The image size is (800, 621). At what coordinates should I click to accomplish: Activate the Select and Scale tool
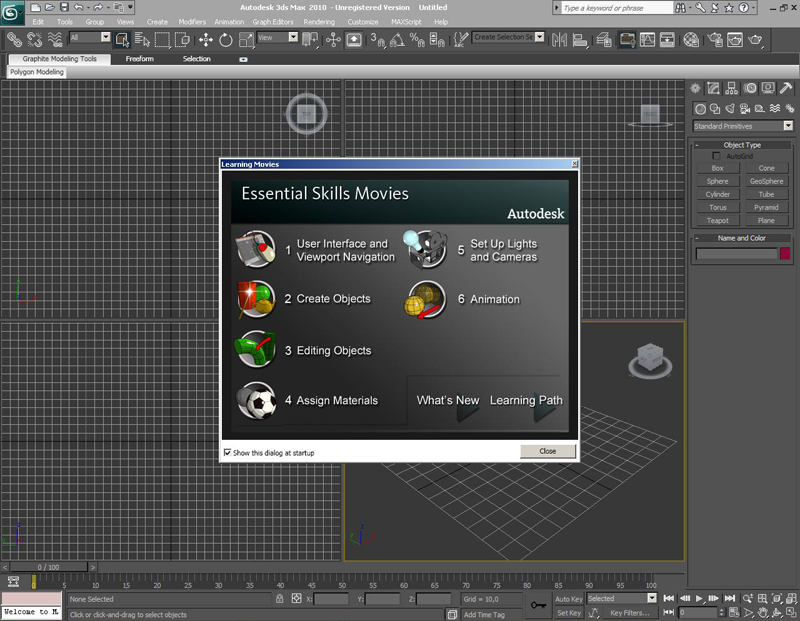[x=246, y=39]
